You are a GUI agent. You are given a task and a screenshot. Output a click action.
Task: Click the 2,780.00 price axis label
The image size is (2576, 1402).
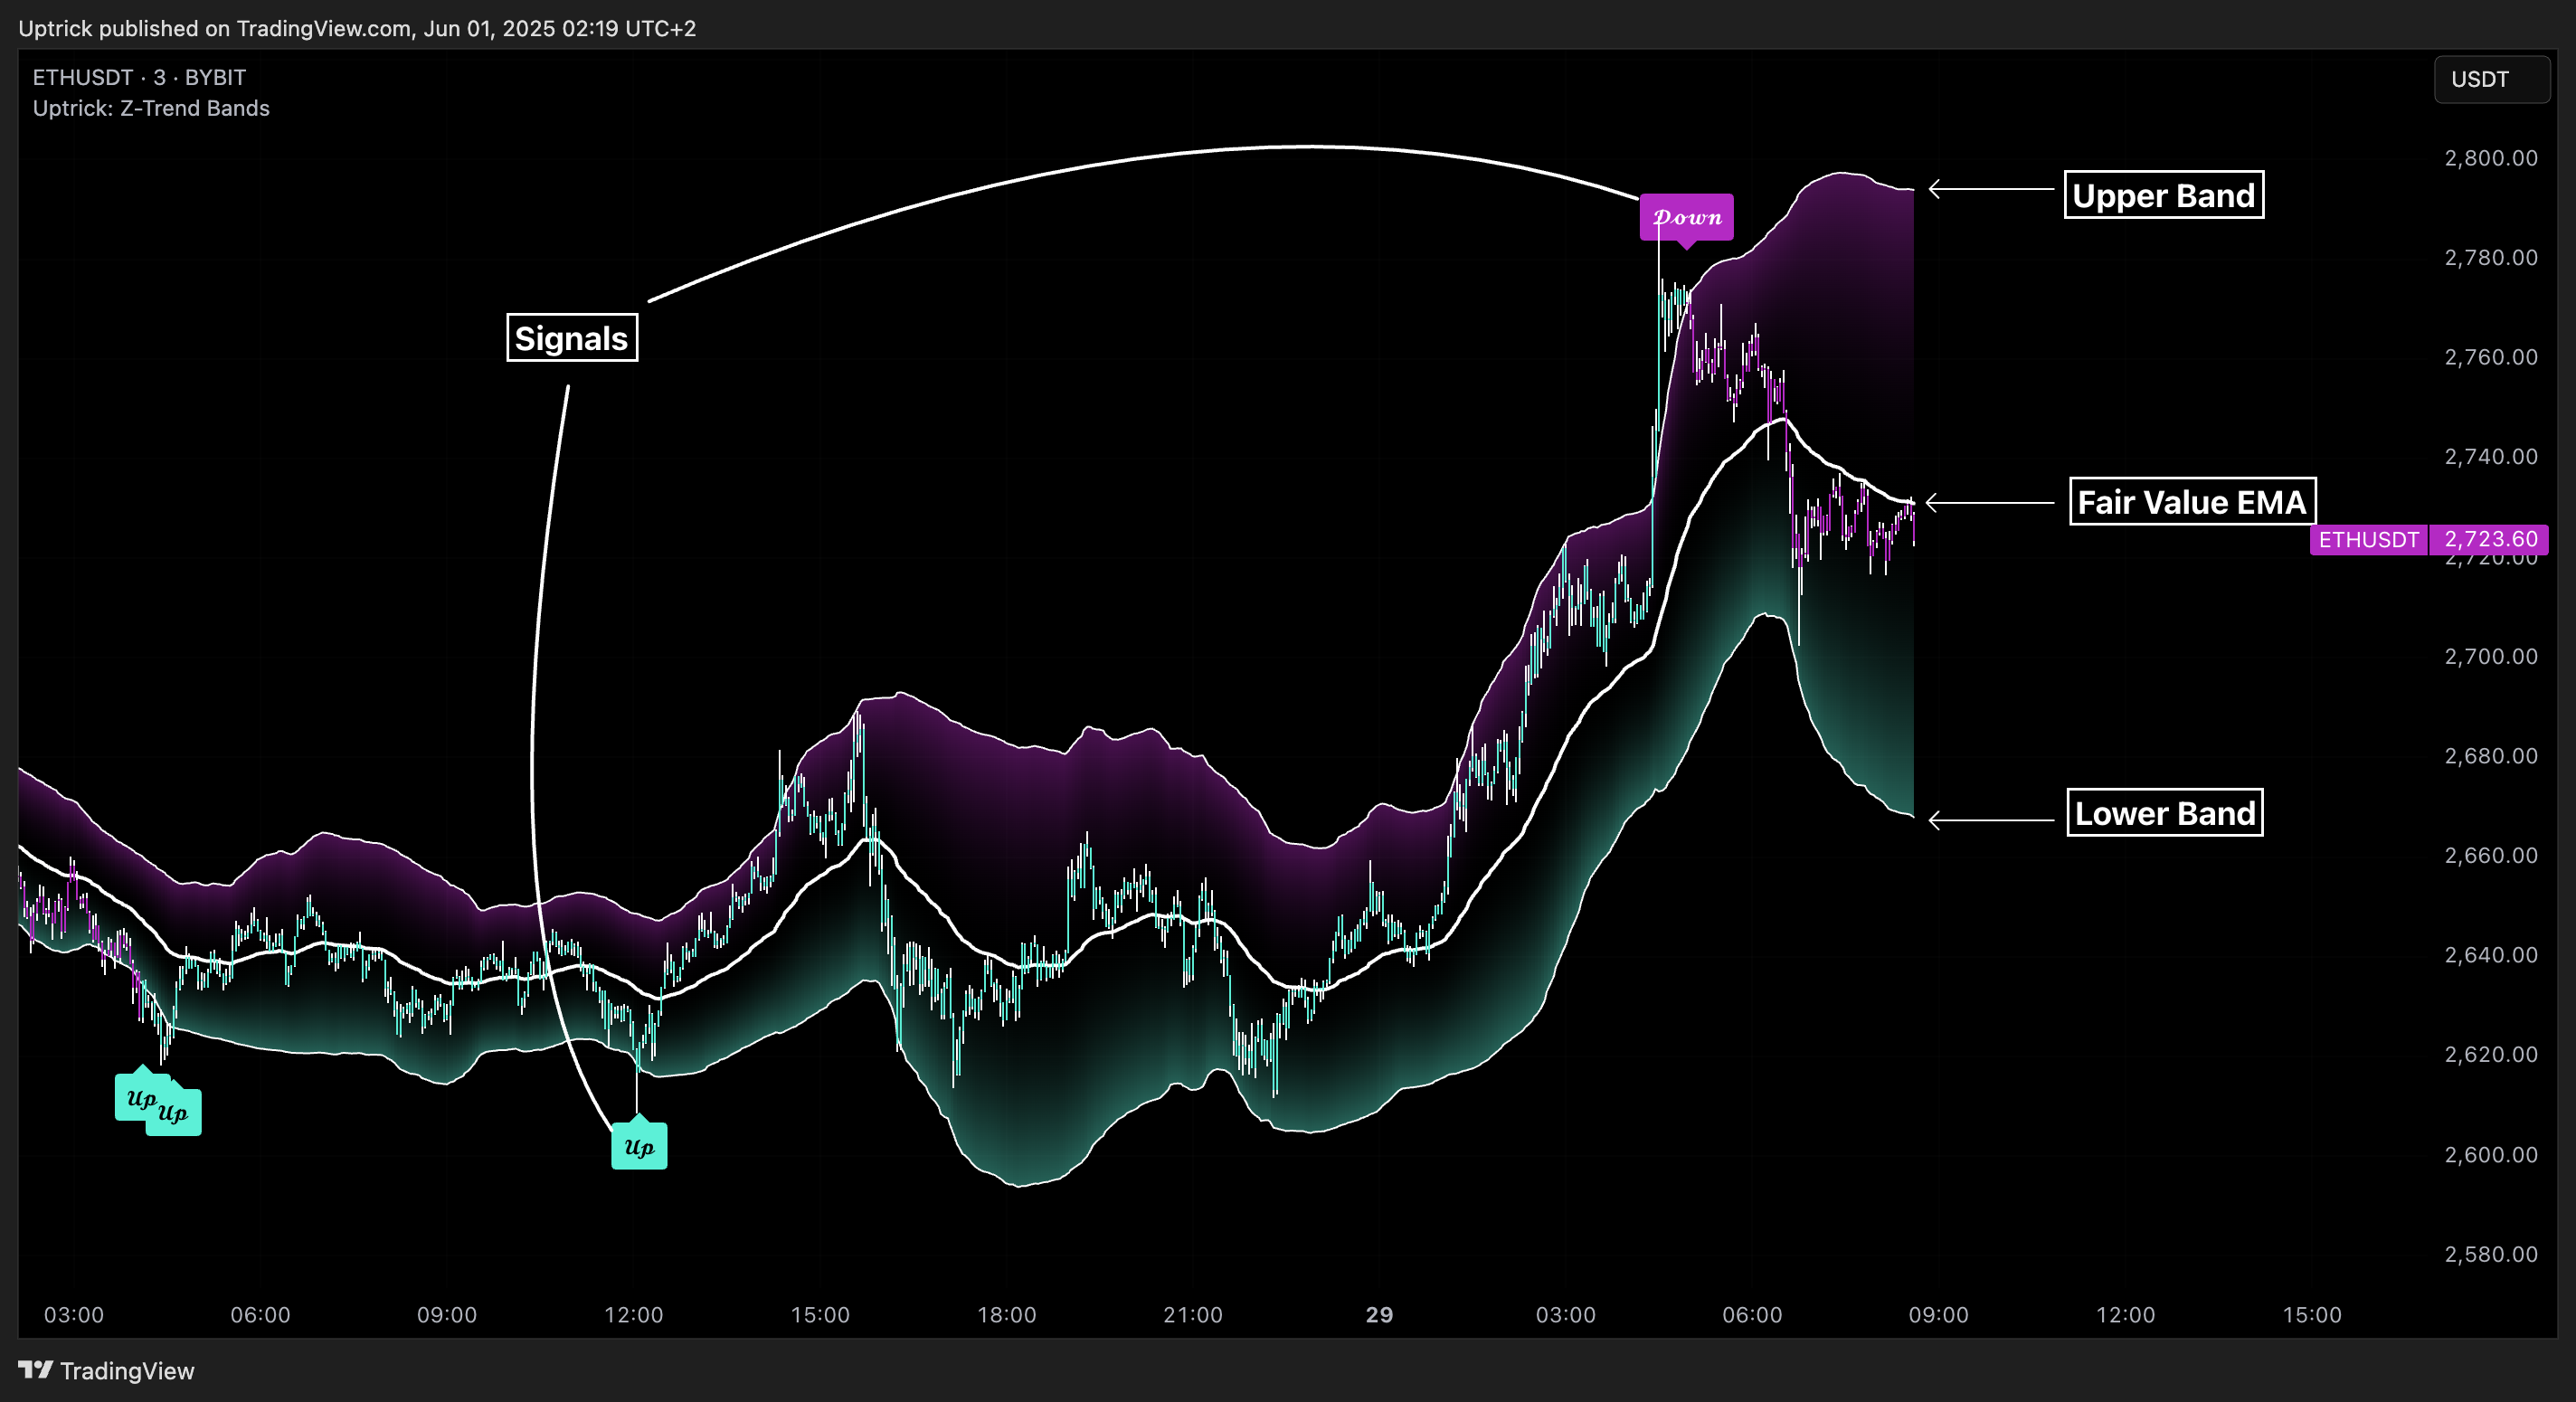2491,257
